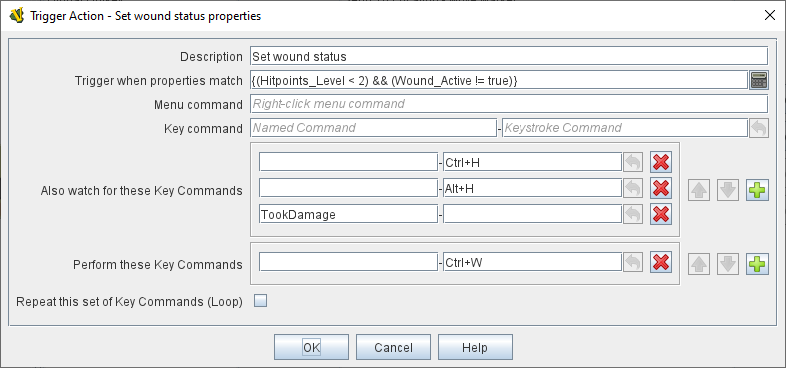786x368 pixels.
Task: Remove the Ctrl+W perform key command
Action: (x=661, y=263)
